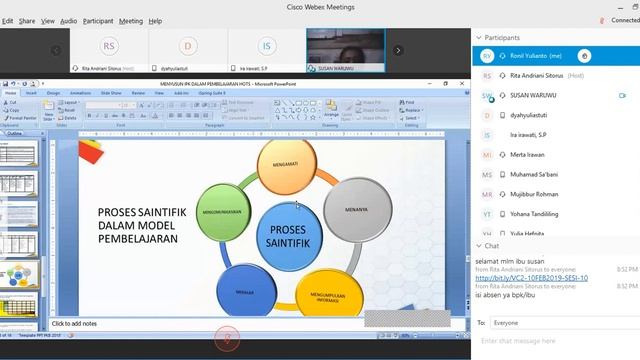The height and width of the screenshot is (360, 640).
Task: Click the Text Direction command
Action: (238, 102)
